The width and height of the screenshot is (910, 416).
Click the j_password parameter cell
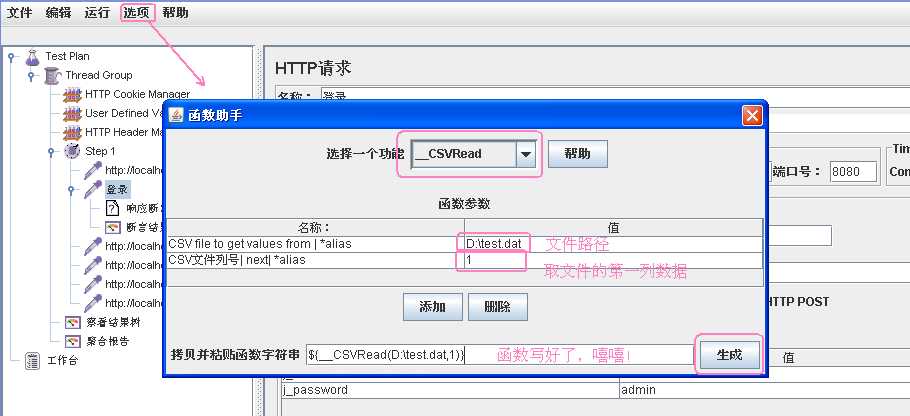[450, 390]
